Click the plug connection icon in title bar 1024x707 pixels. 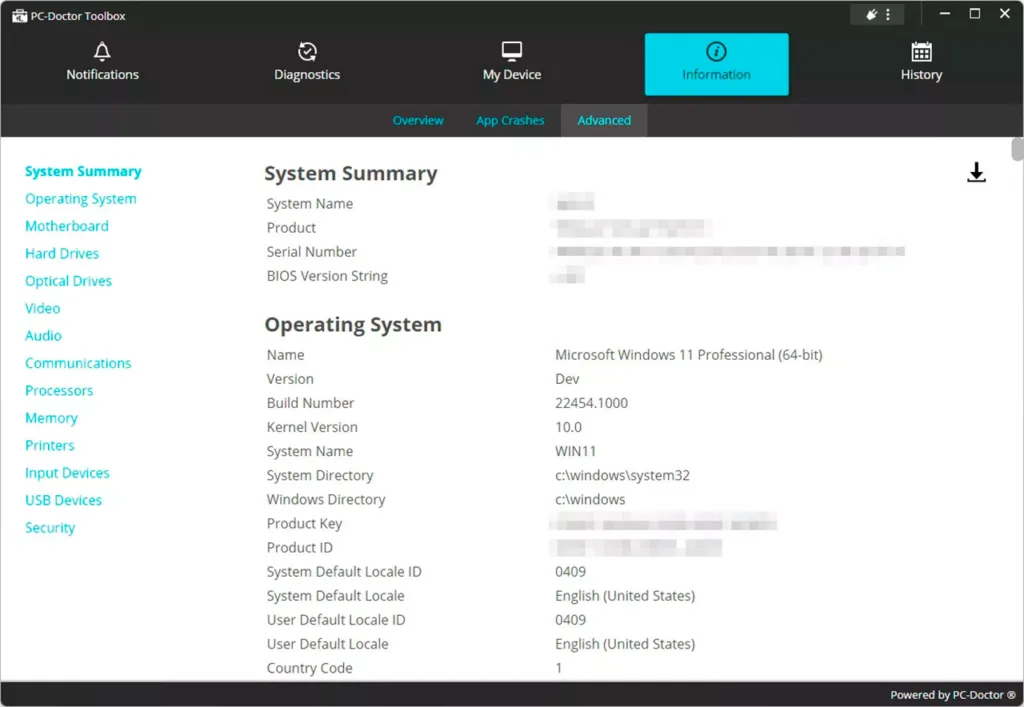coord(871,14)
